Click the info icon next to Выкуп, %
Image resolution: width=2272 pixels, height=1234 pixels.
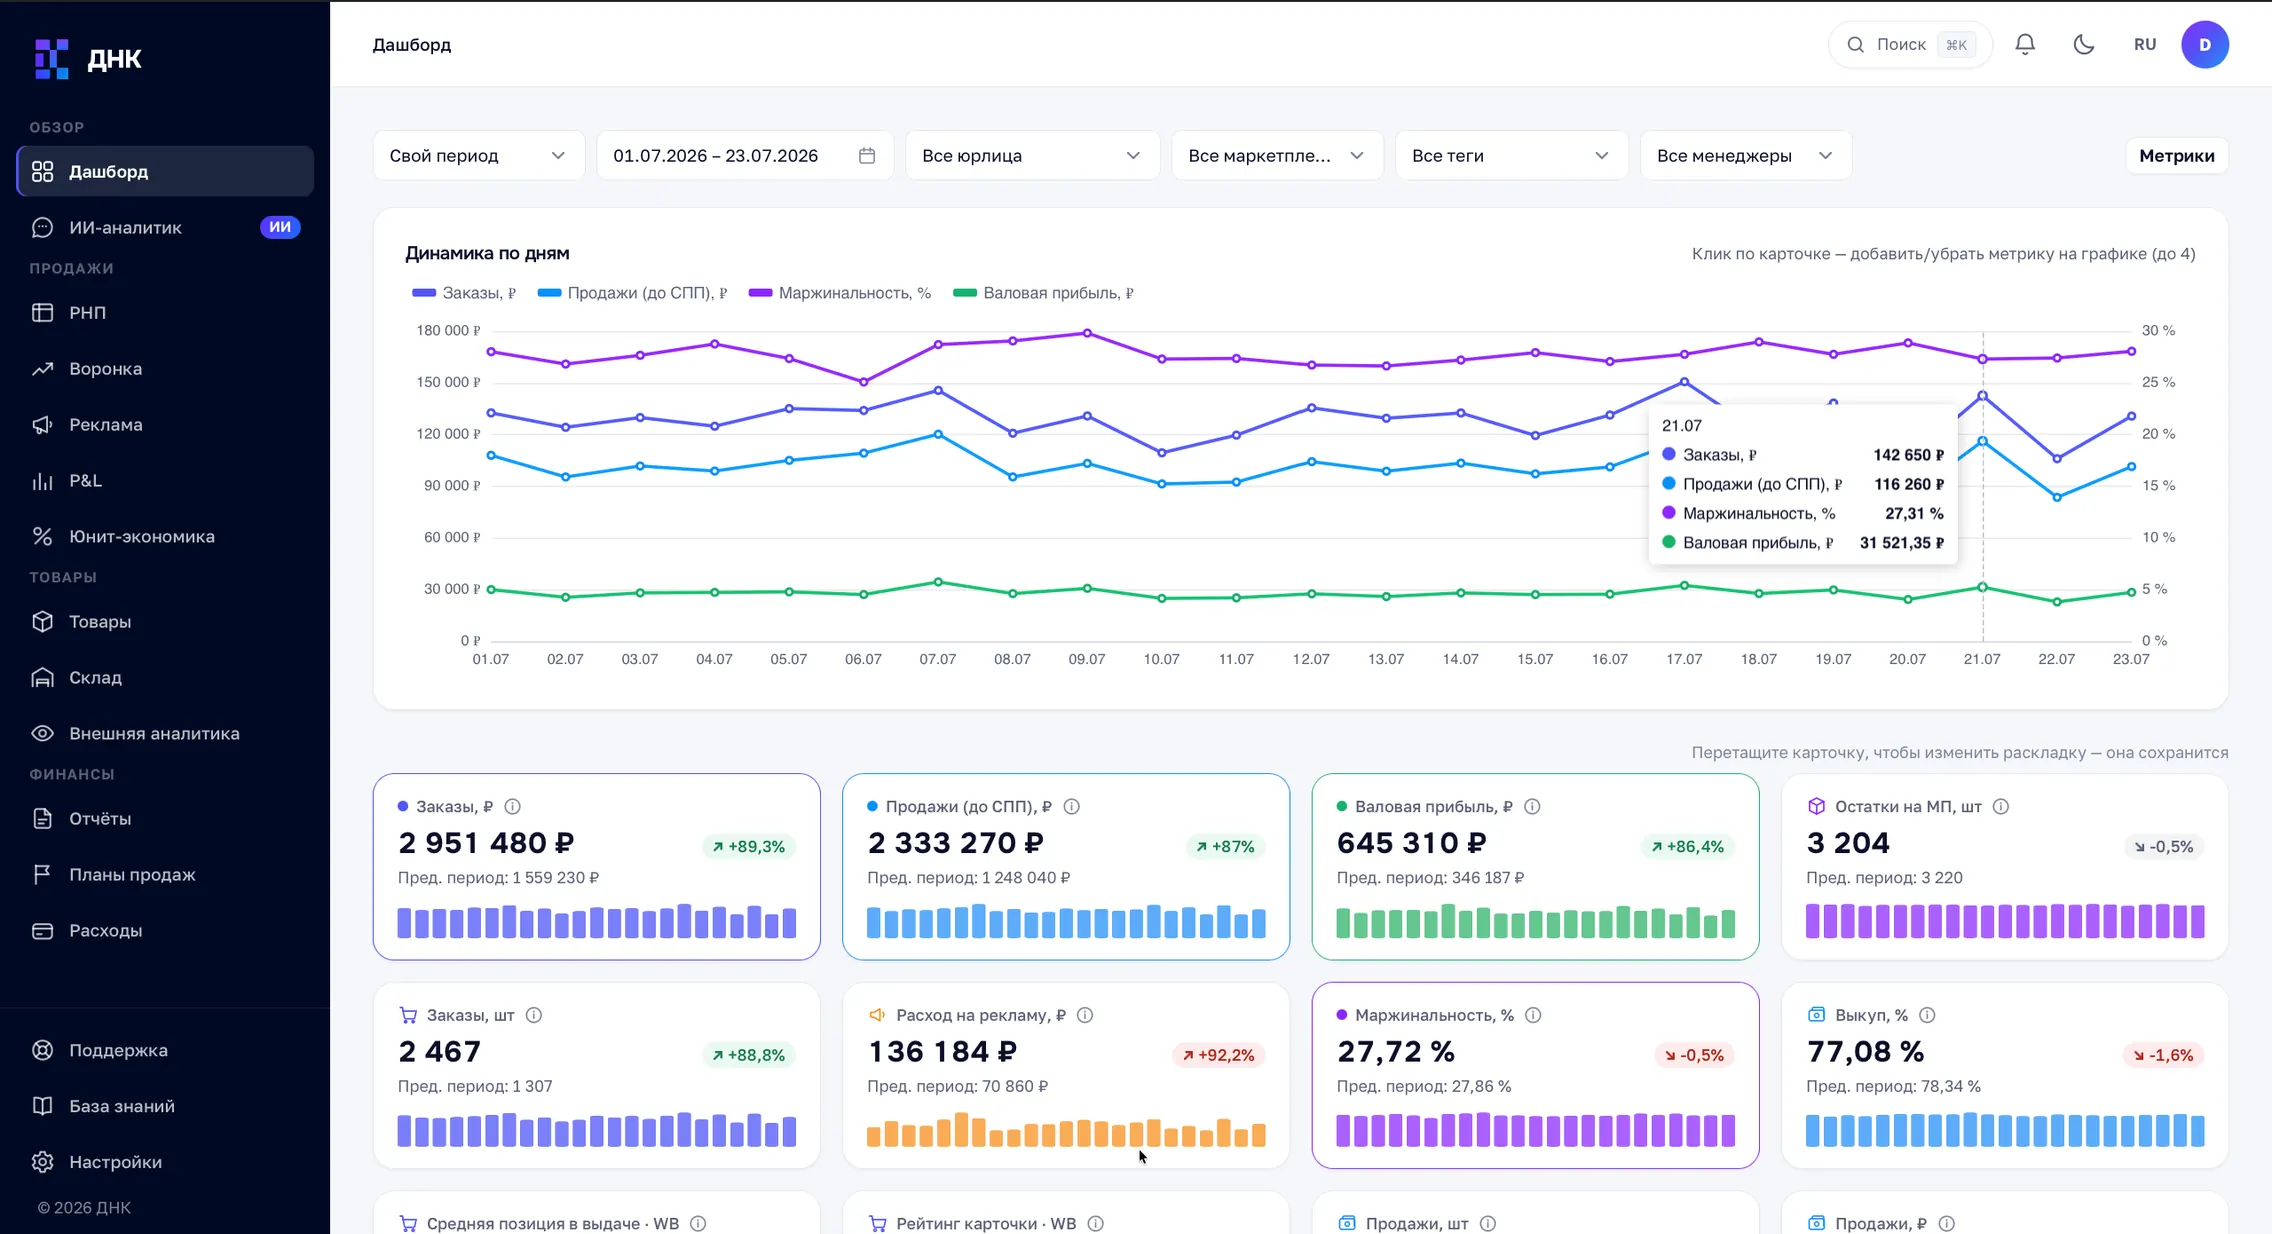(x=1927, y=1015)
